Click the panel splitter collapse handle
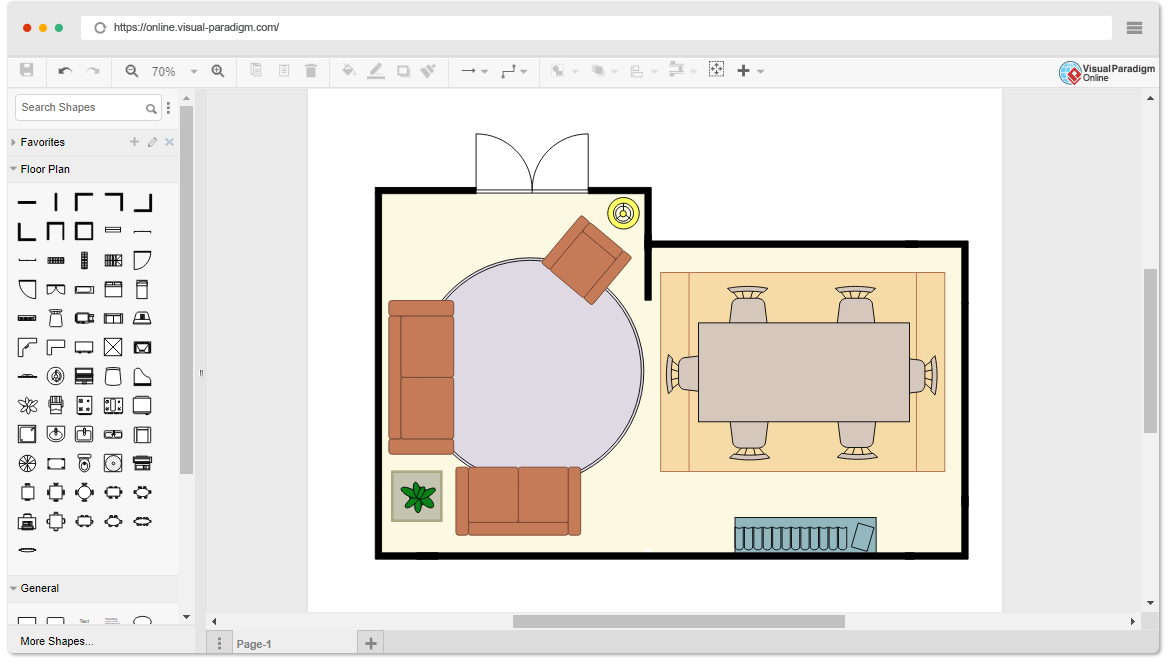Image resolution: width=1170 pixels, height=665 pixels. (x=201, y=372)
